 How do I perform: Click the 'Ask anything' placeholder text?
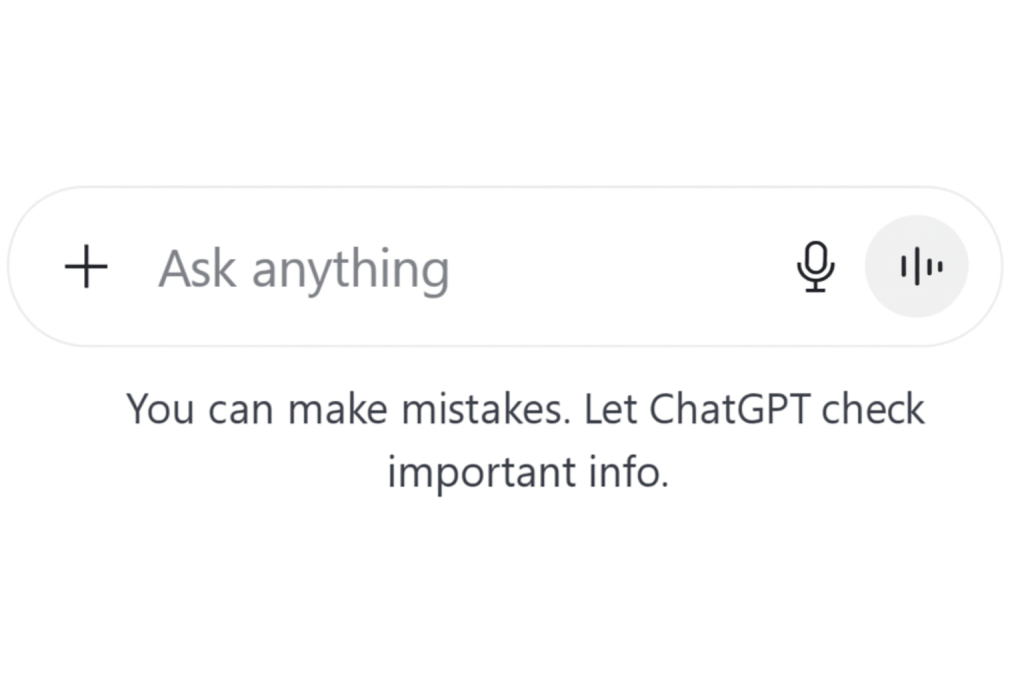click(x=304, y=269)
